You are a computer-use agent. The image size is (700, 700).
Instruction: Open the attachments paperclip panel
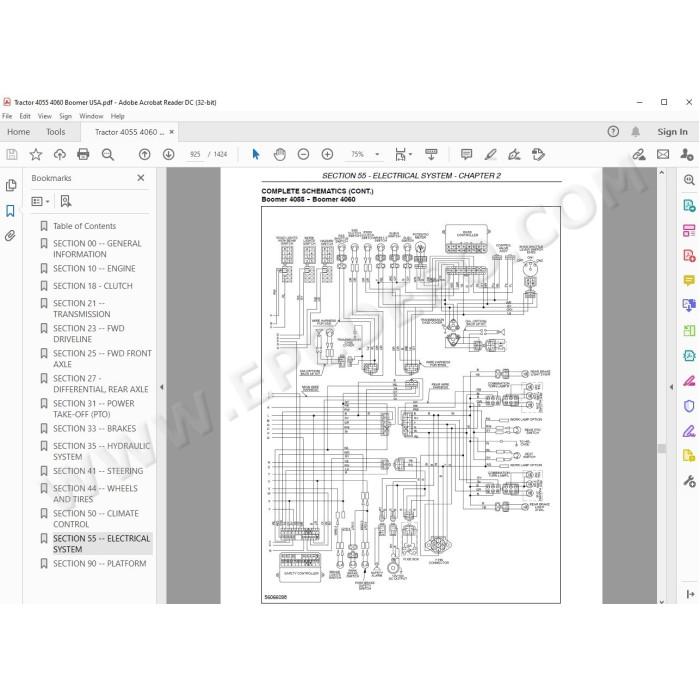point(10,236)
